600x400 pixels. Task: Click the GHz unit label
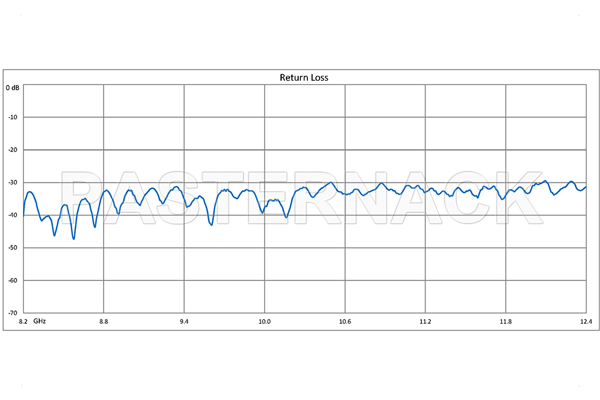coord(40,322)
